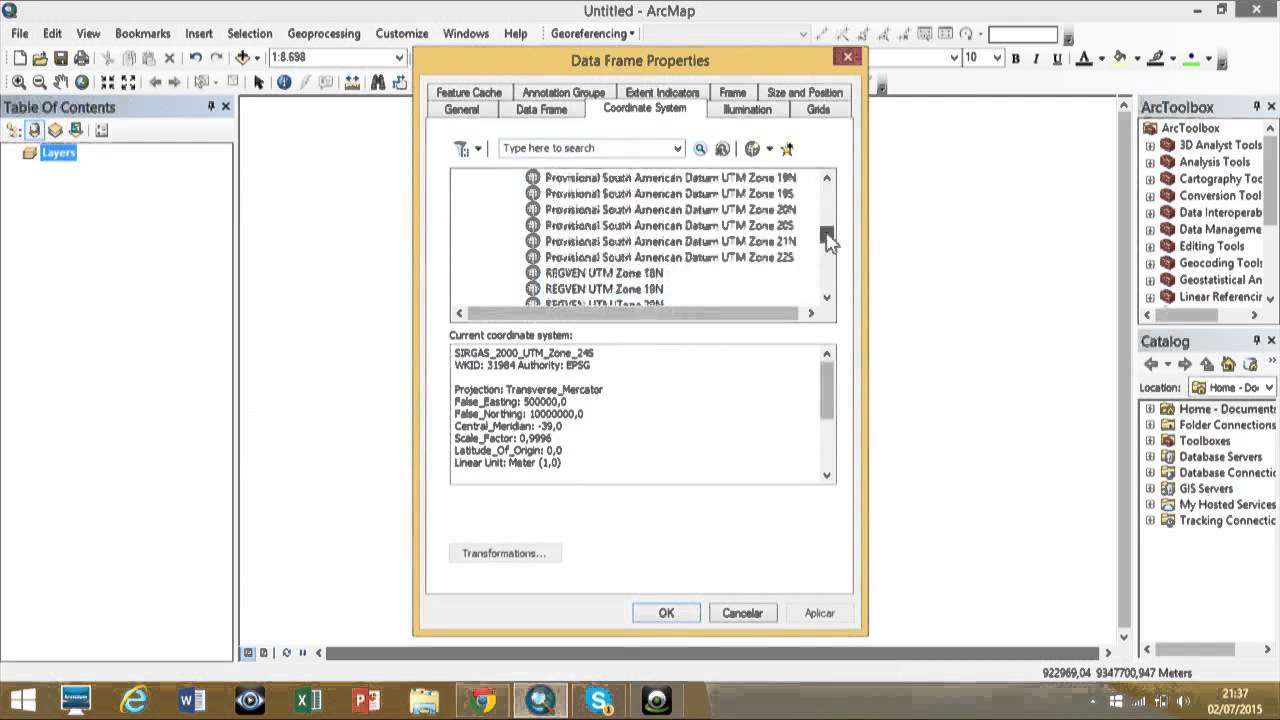The width and height of the screenshot is (1280, 720).
Task: Click the Print icon in the toolbar
Action: pos(82,59)
